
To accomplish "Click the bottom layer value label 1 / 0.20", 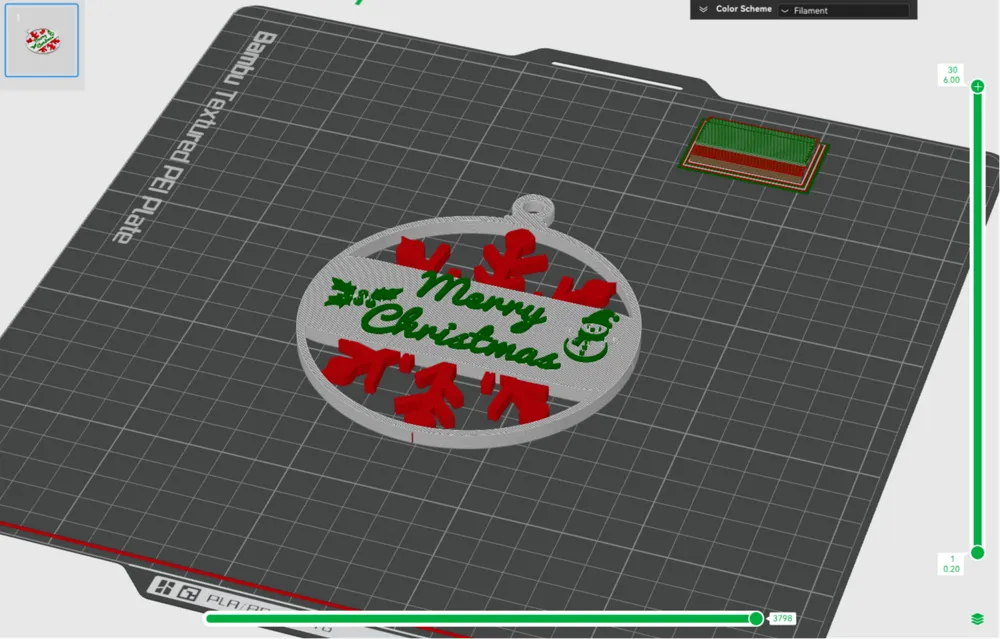I will click(x=952, y=563).
